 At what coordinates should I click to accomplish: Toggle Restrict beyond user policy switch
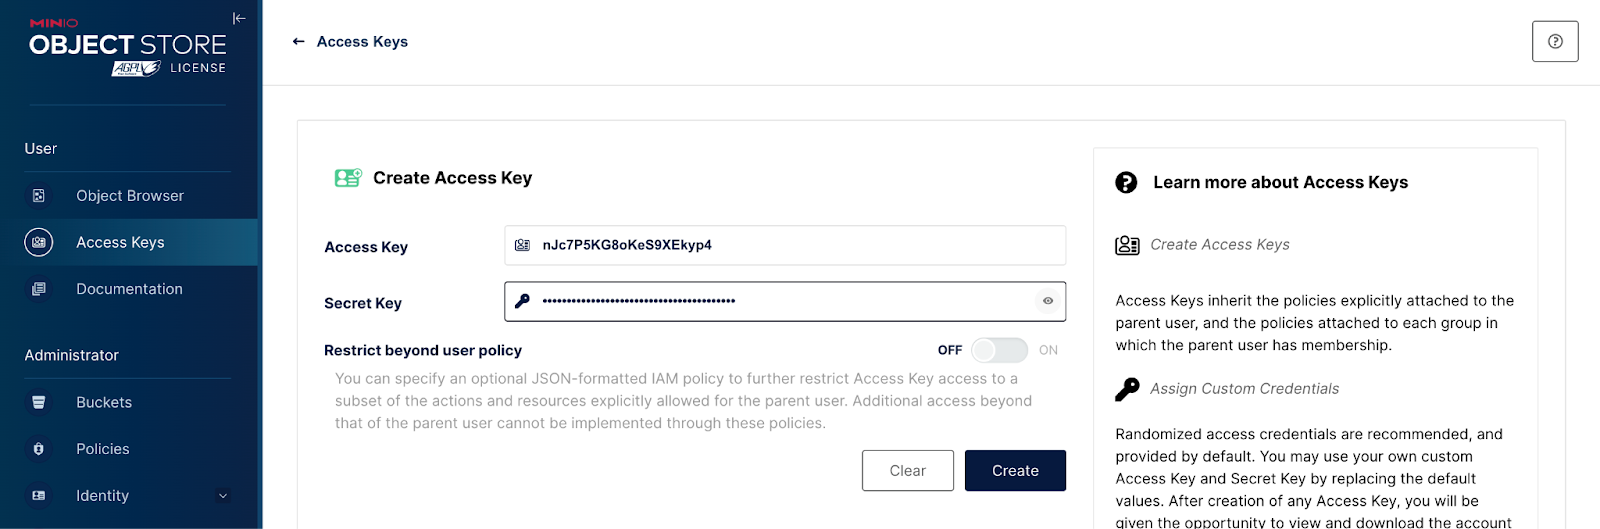(x=1000, y=350)
